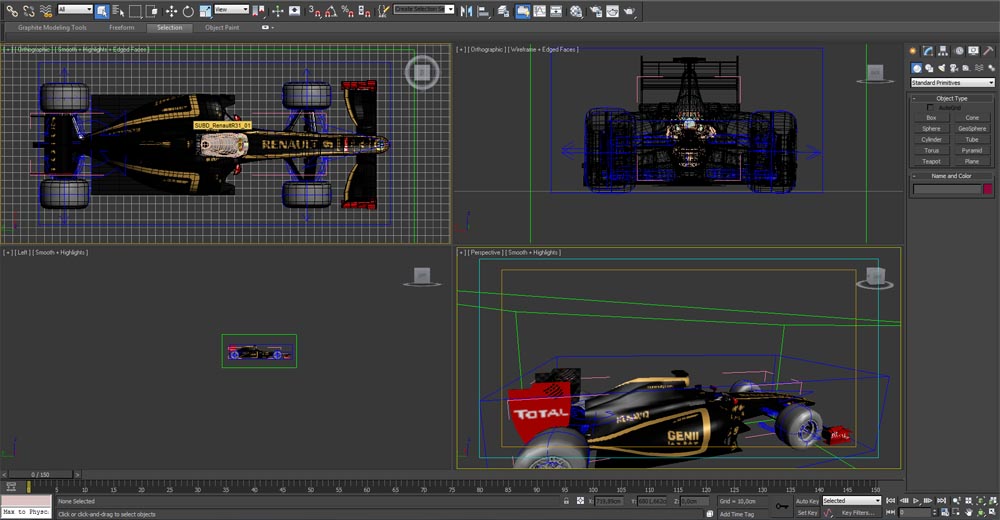
Task: Click Bind to Space Warp icon
Action: (x=47, y=11)
